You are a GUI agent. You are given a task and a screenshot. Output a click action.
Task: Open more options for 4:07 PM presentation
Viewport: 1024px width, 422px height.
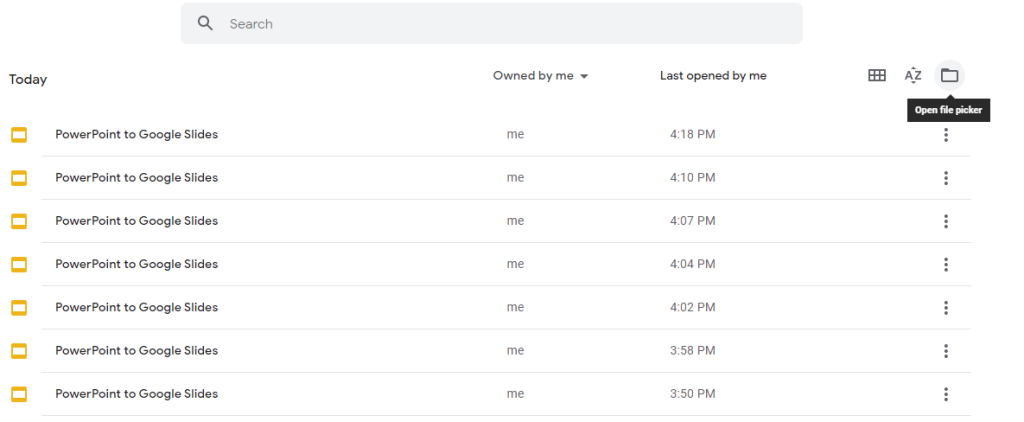[x=946, y=221]
